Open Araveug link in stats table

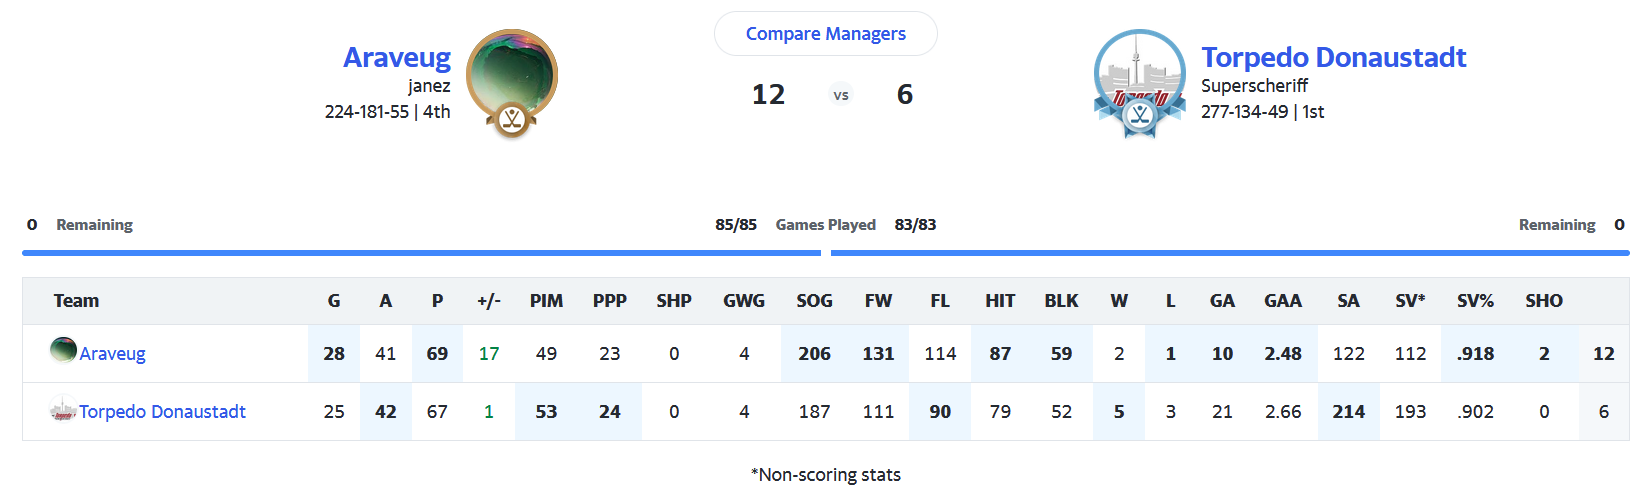pyautogui.click(x=112, y=354)
